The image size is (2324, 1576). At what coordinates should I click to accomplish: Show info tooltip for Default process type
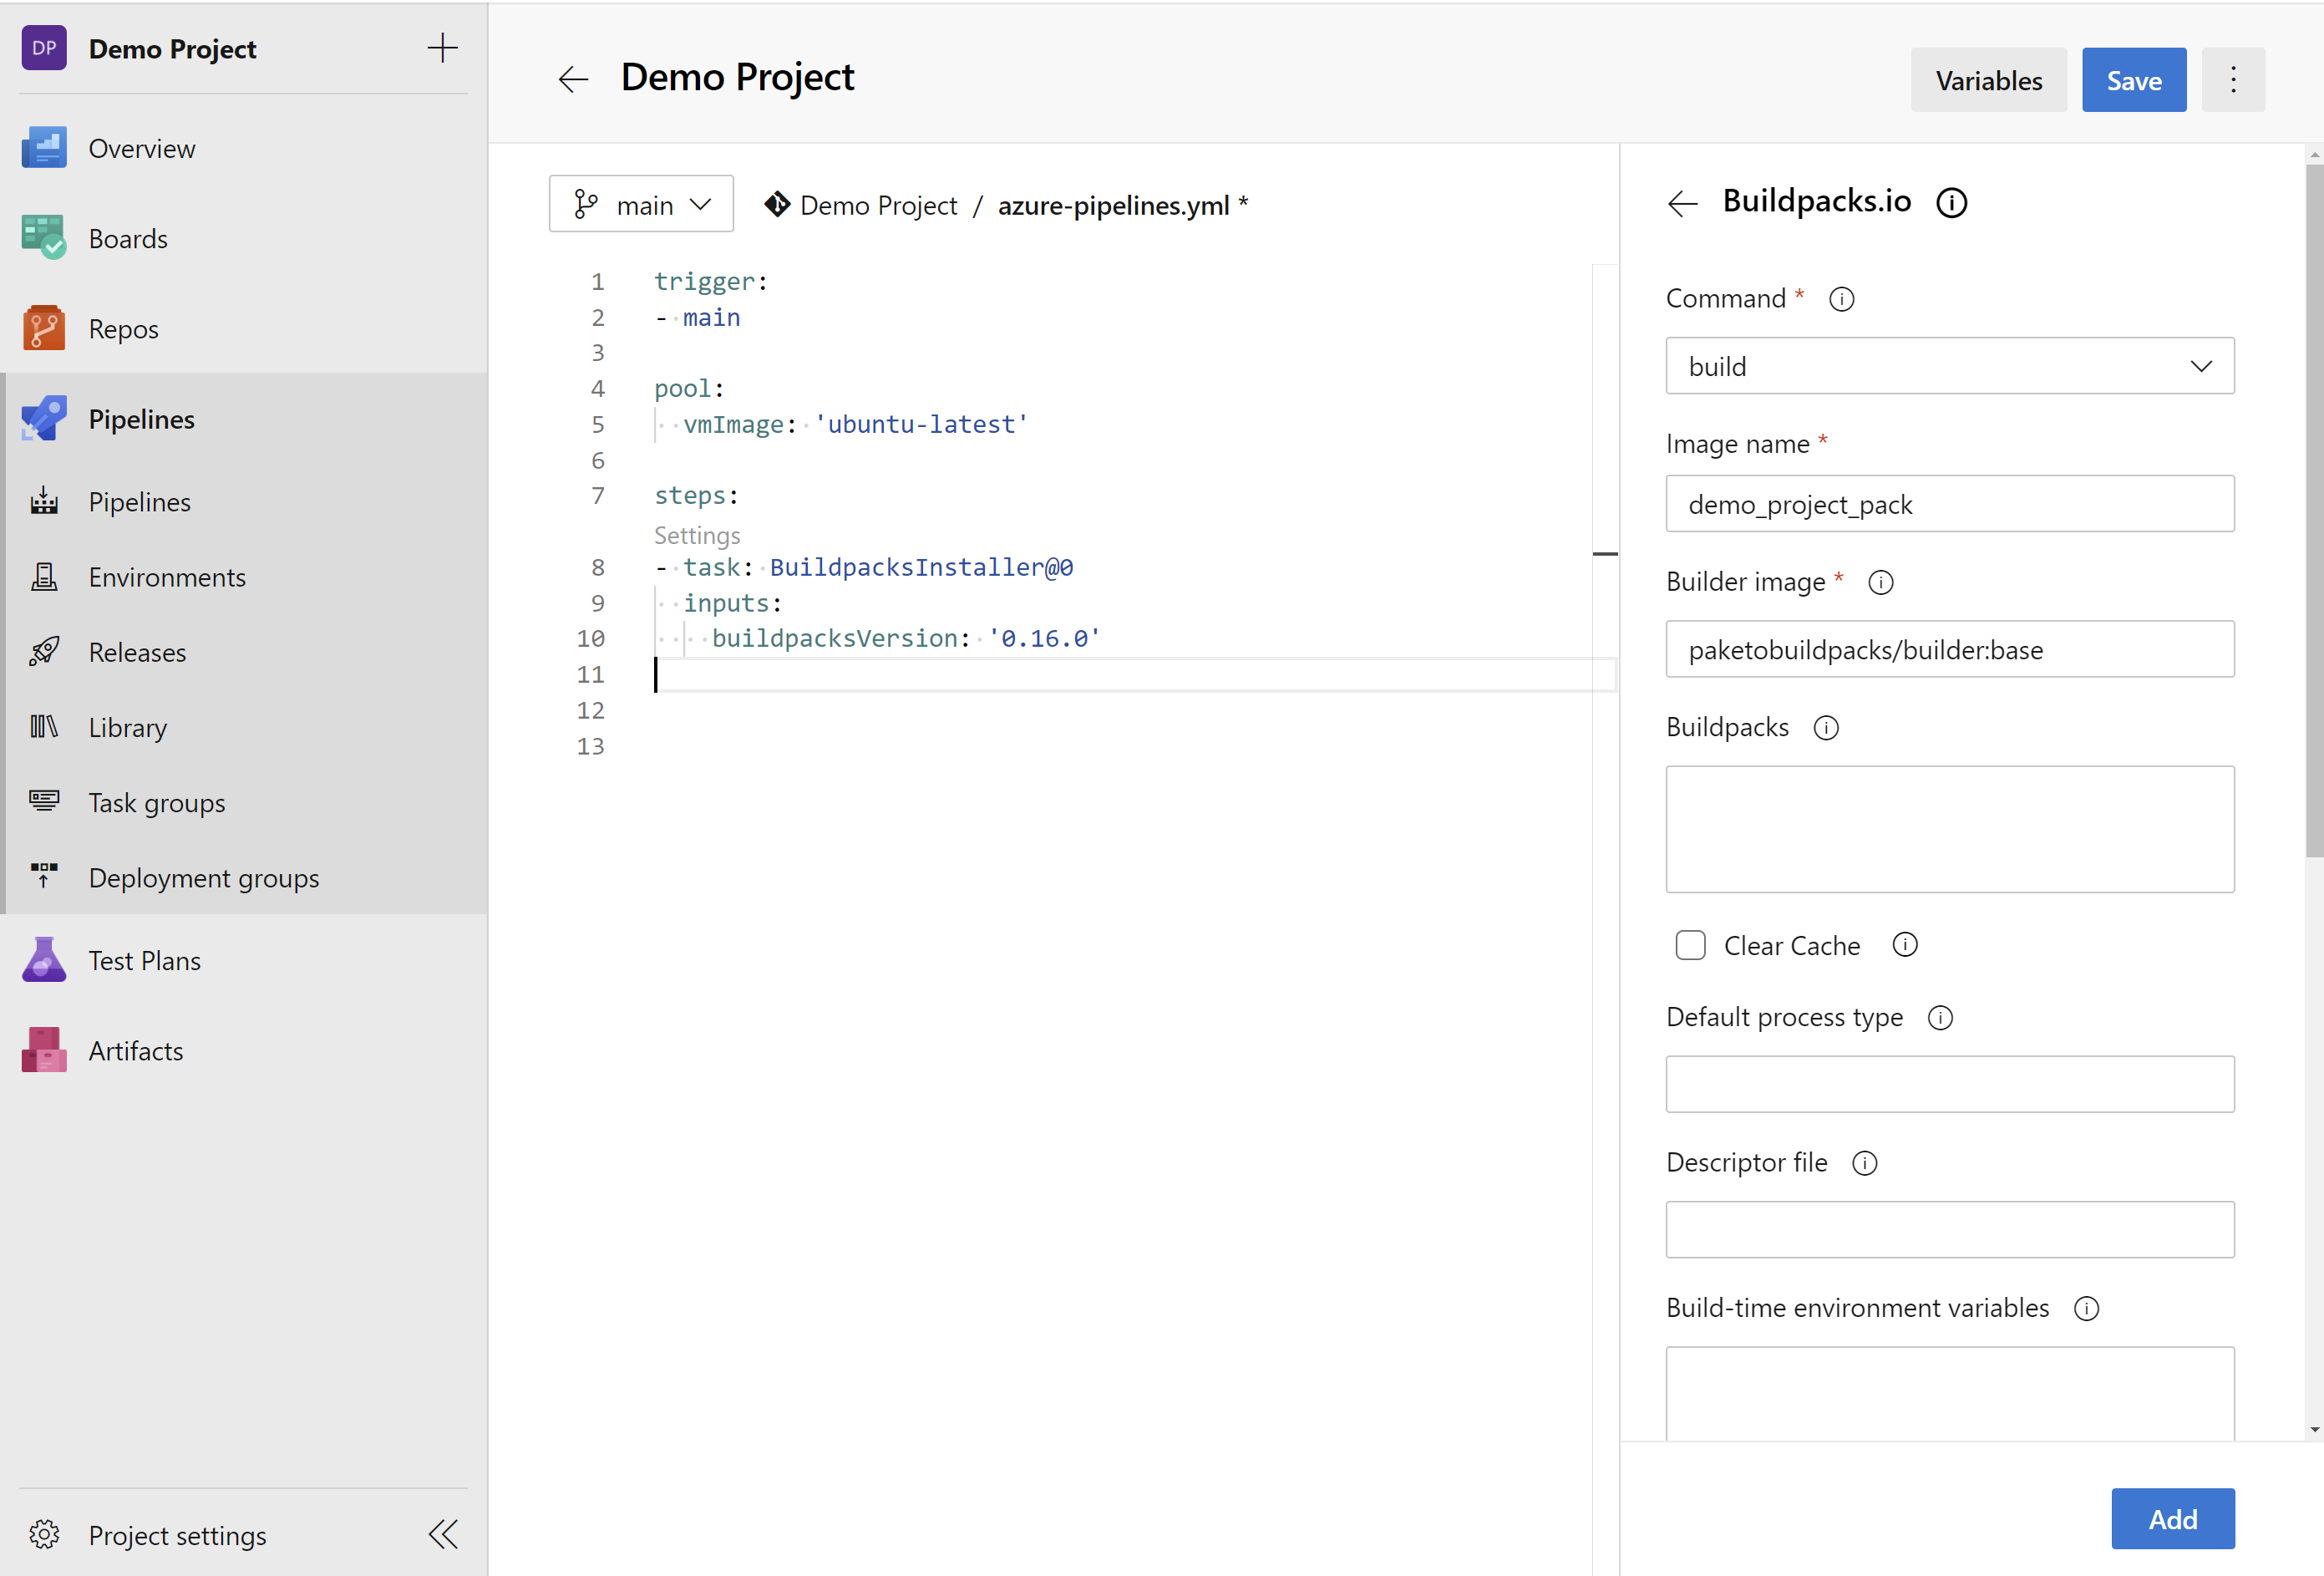[x=1940, y=1018]
